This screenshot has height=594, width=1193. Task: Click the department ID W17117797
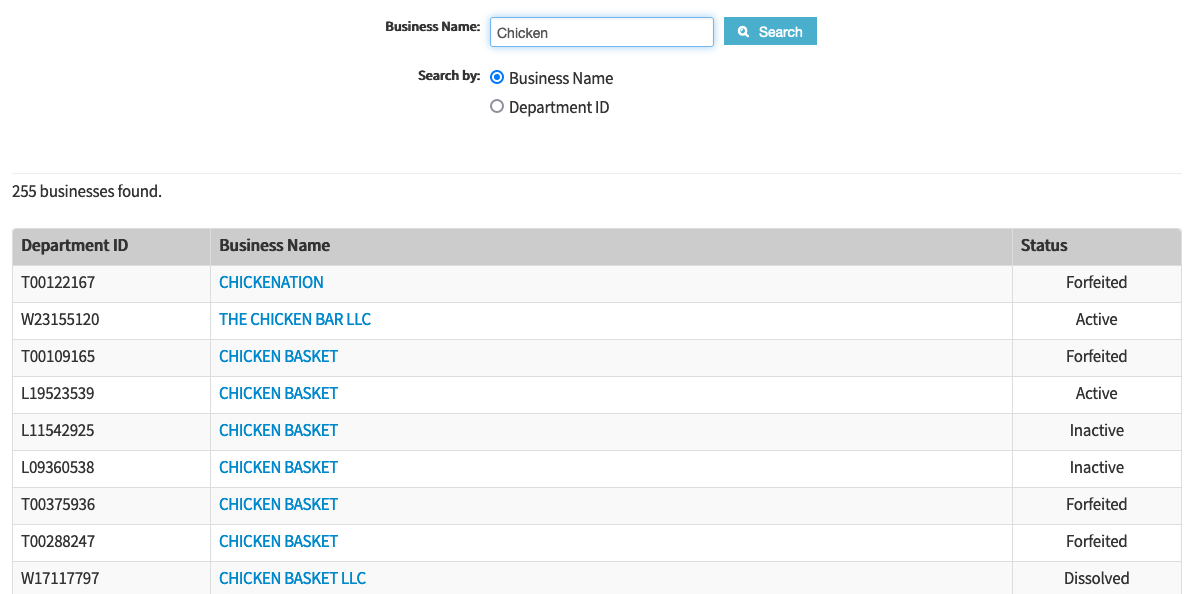pos(60,578)
